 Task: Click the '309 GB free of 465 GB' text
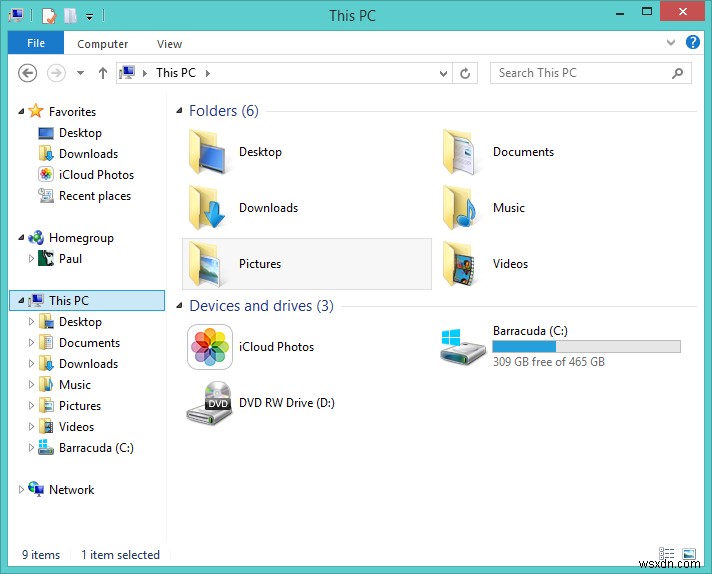tap(549, 362)
